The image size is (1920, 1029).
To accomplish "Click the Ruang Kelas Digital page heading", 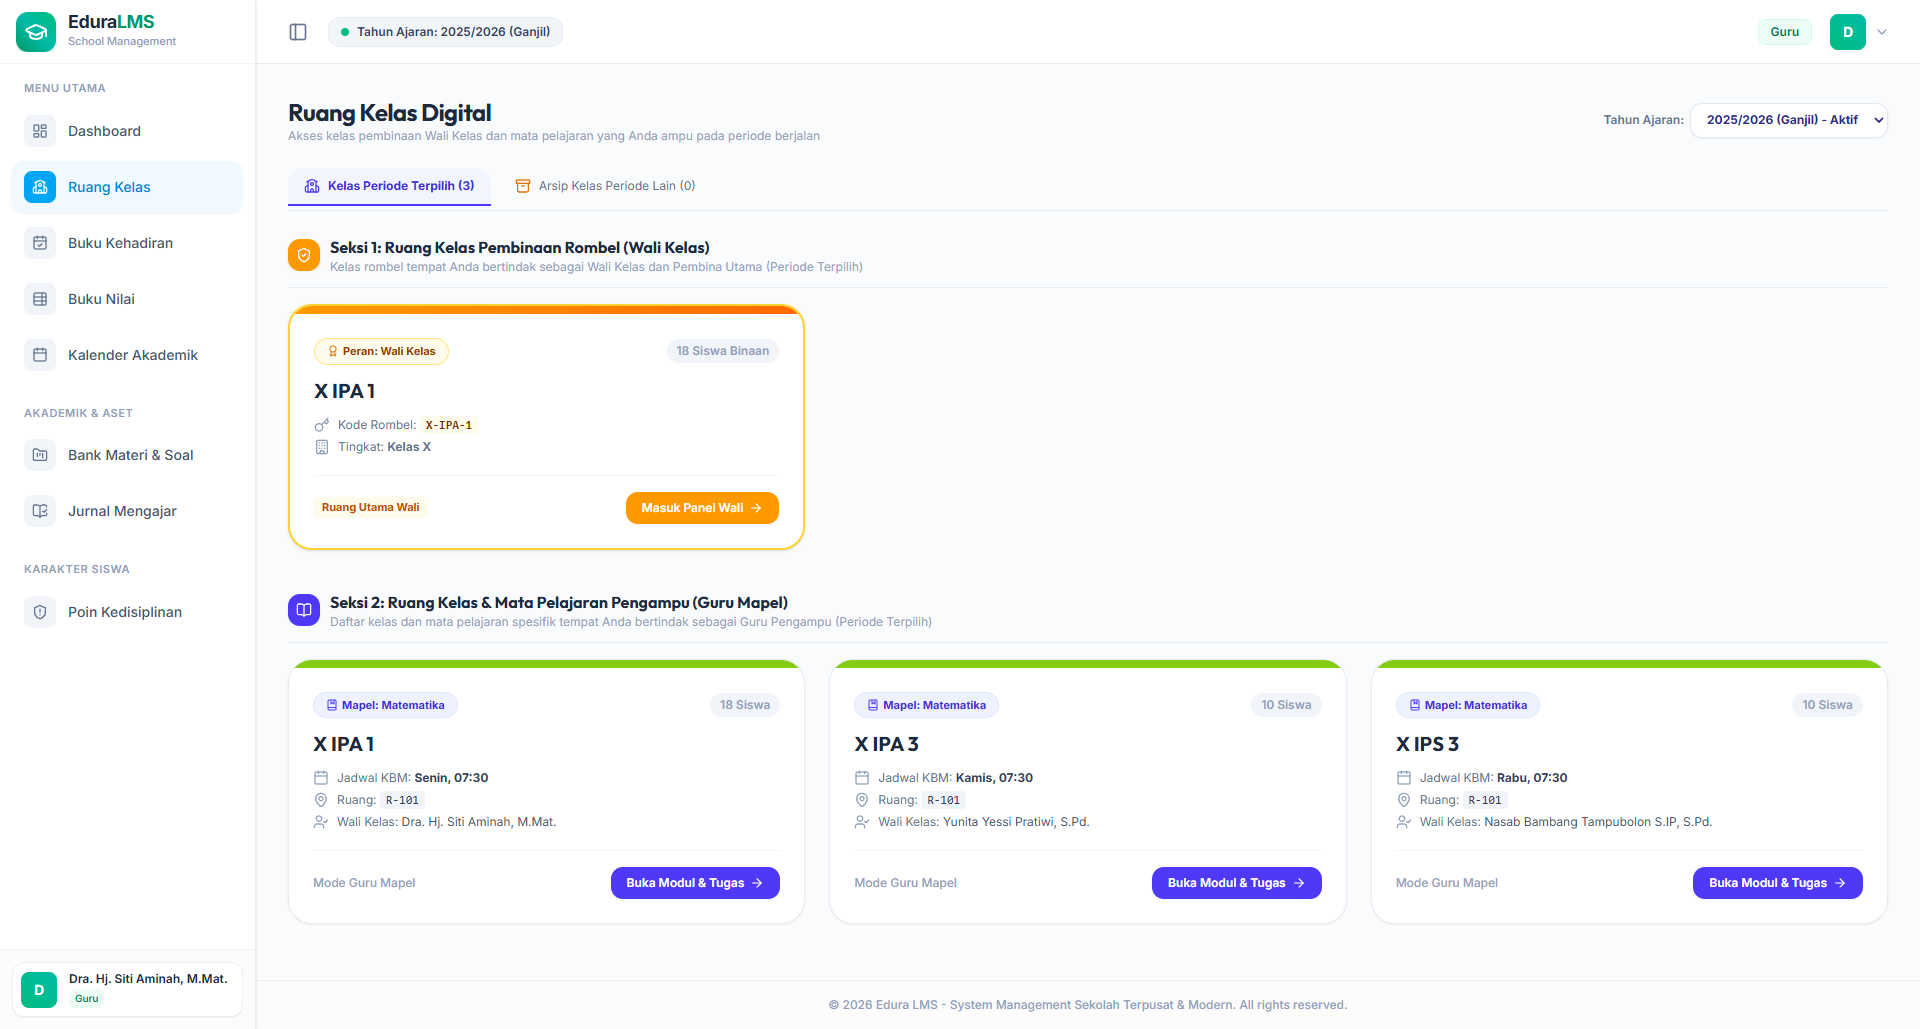I will click(390, 113).
